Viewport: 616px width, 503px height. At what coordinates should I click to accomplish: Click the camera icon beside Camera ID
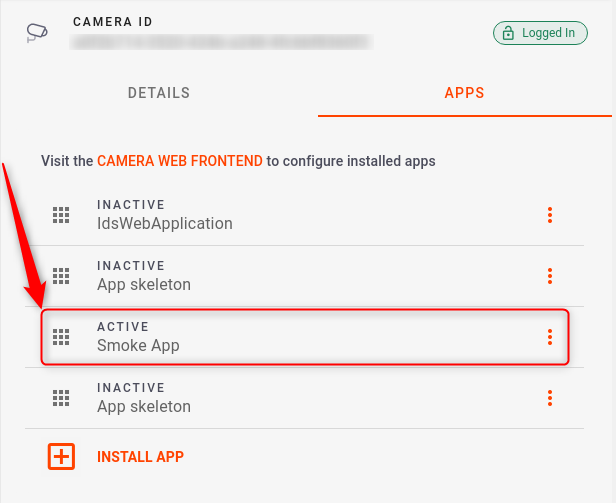point(37,33)
